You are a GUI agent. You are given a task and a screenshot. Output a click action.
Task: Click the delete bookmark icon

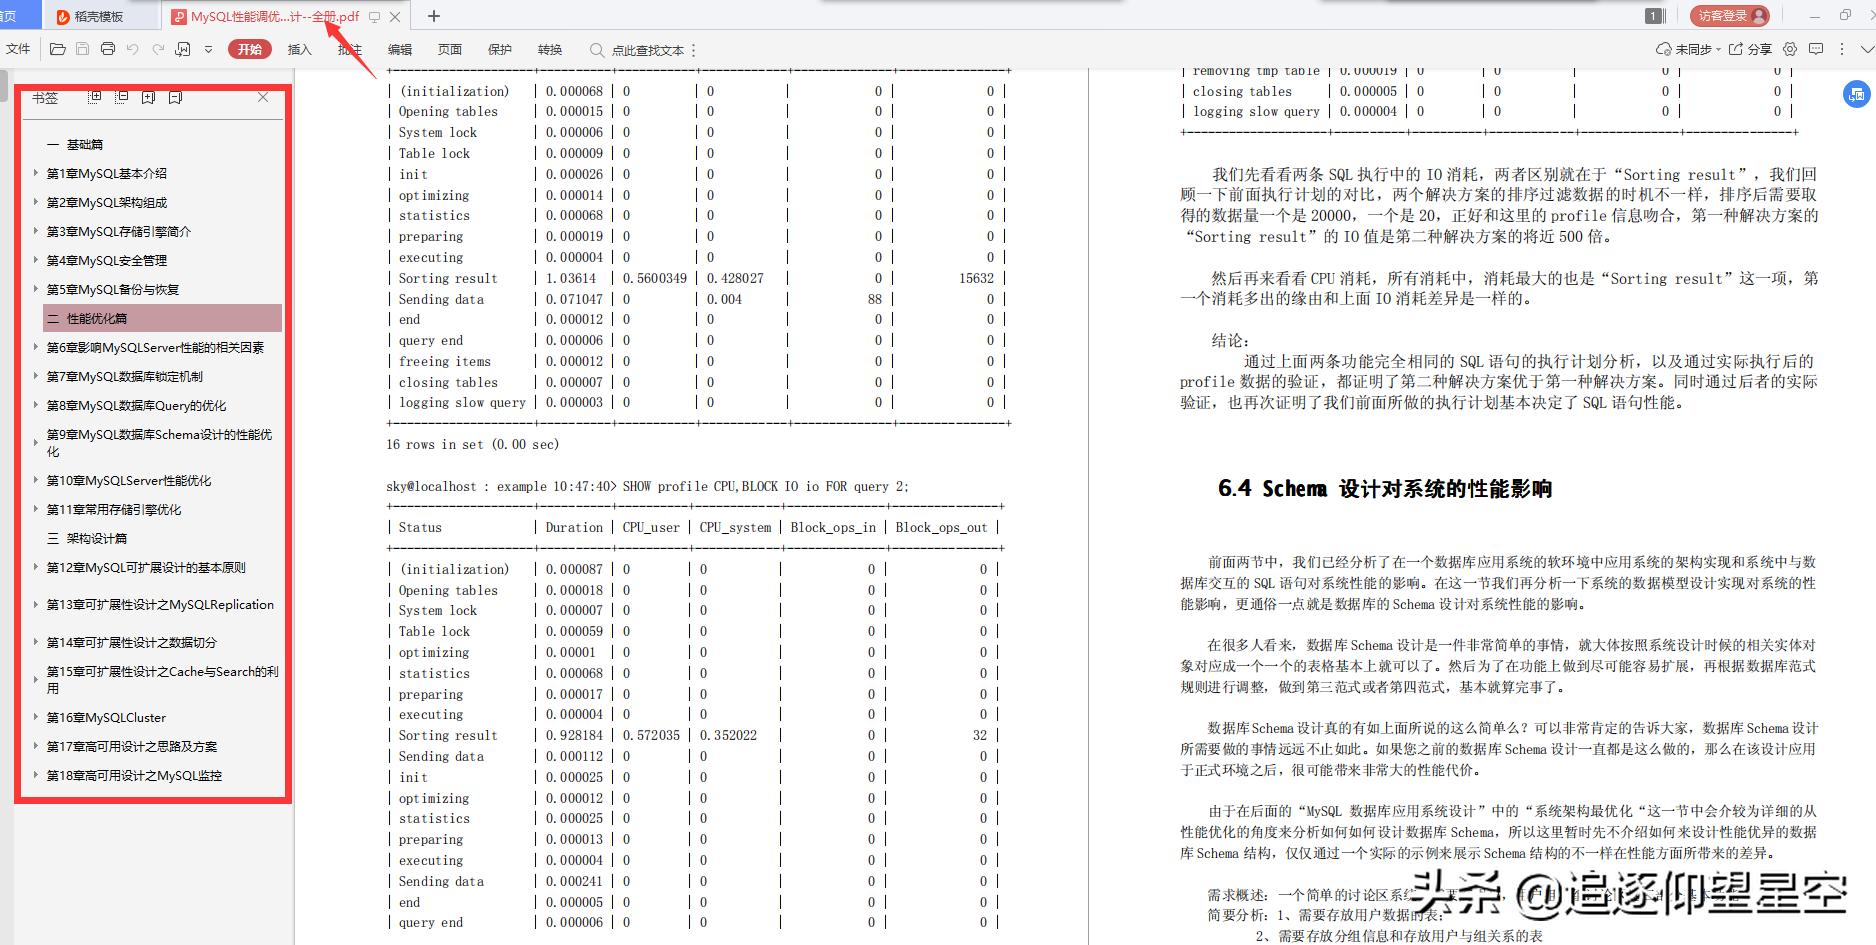[176, 97]
